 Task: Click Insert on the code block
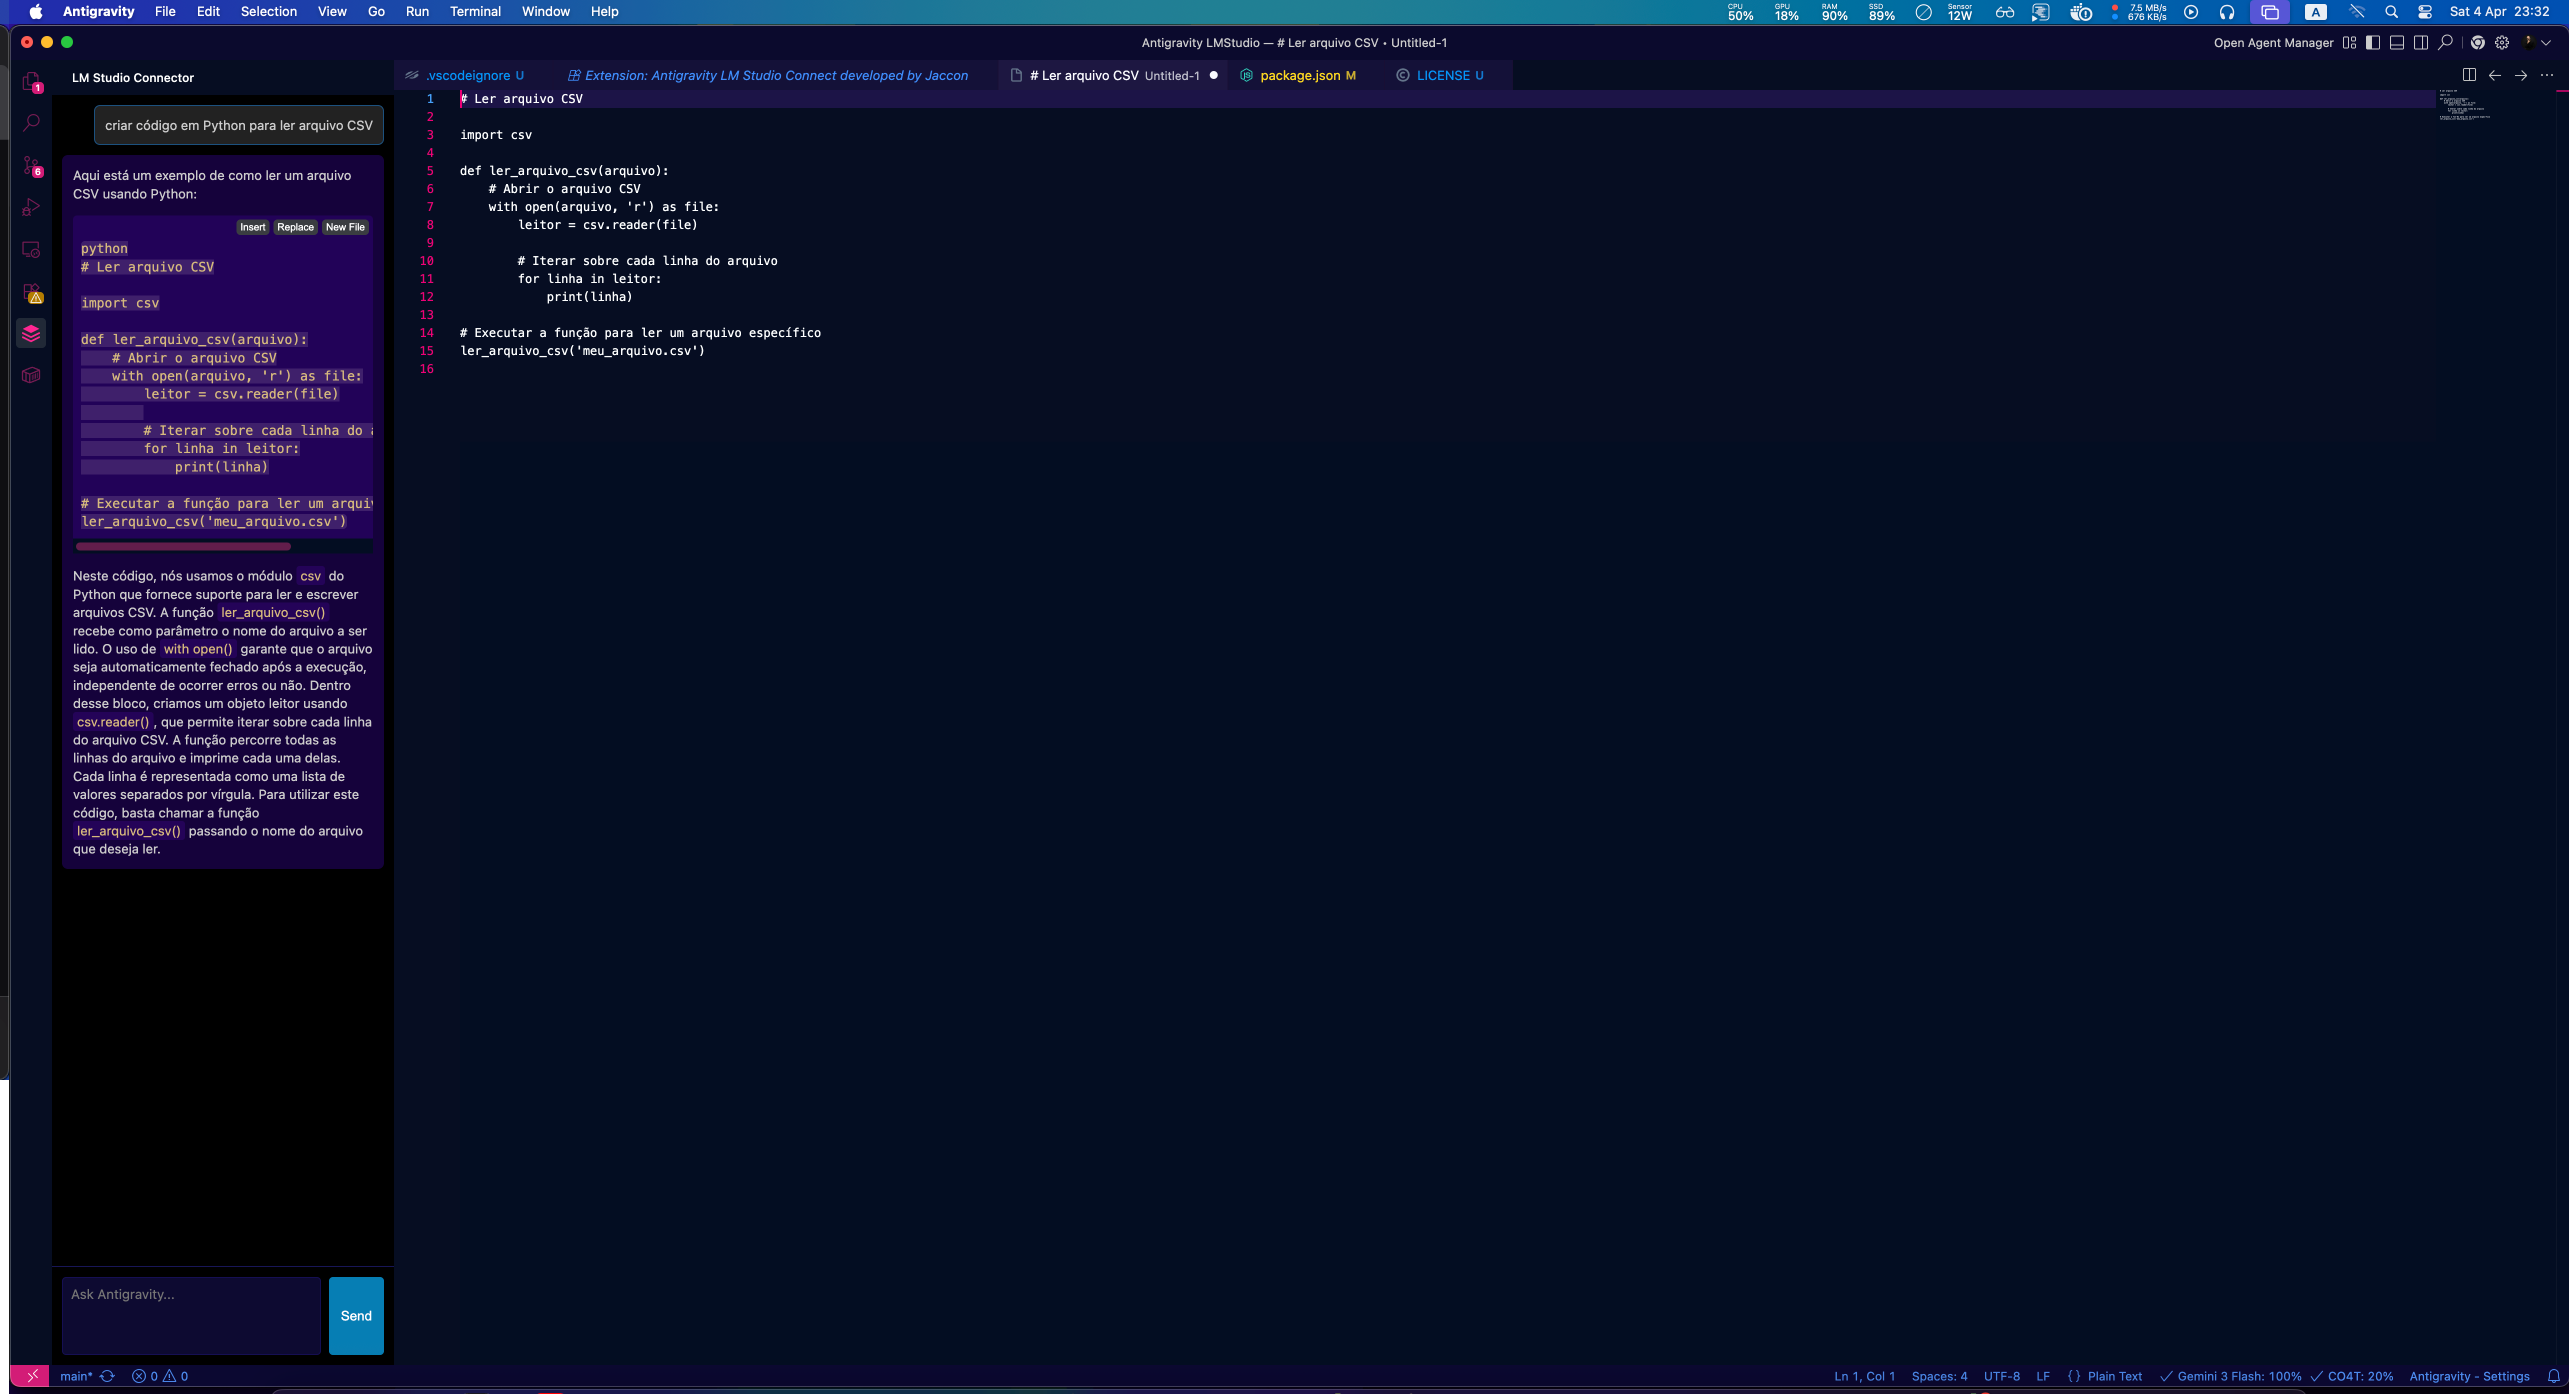[x=252, y=227]
